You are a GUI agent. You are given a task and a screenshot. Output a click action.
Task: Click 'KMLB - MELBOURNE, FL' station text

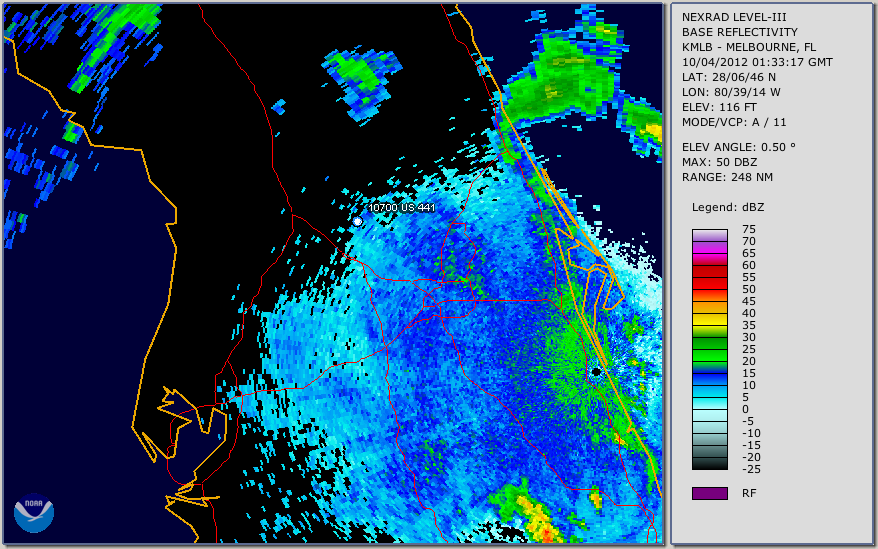click(x=749, y=47)
